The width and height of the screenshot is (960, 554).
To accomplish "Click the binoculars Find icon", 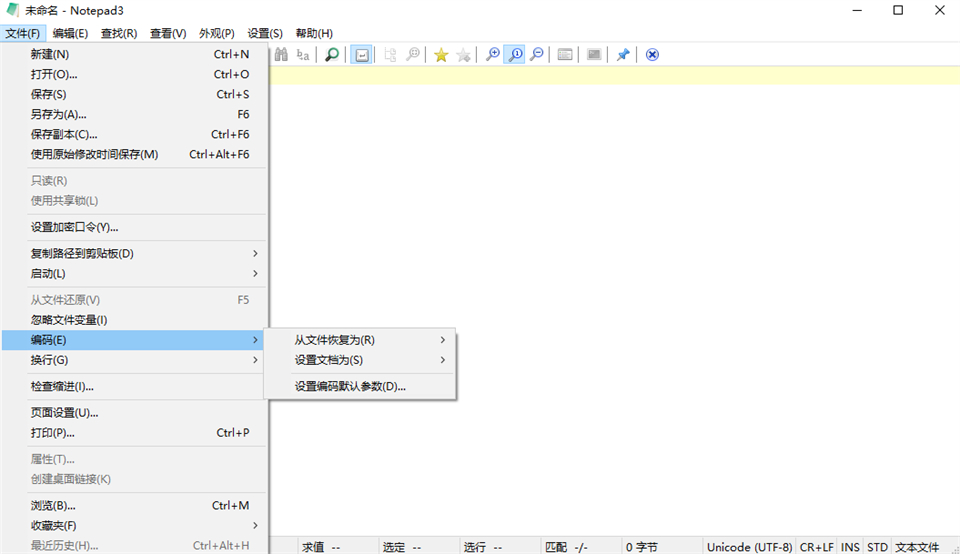I will click(281, 54).
